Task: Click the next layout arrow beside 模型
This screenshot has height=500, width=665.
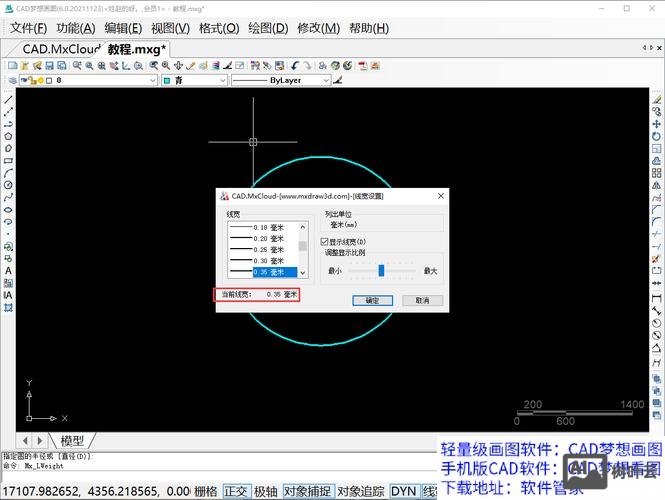Action: click(x=39, y=441)
